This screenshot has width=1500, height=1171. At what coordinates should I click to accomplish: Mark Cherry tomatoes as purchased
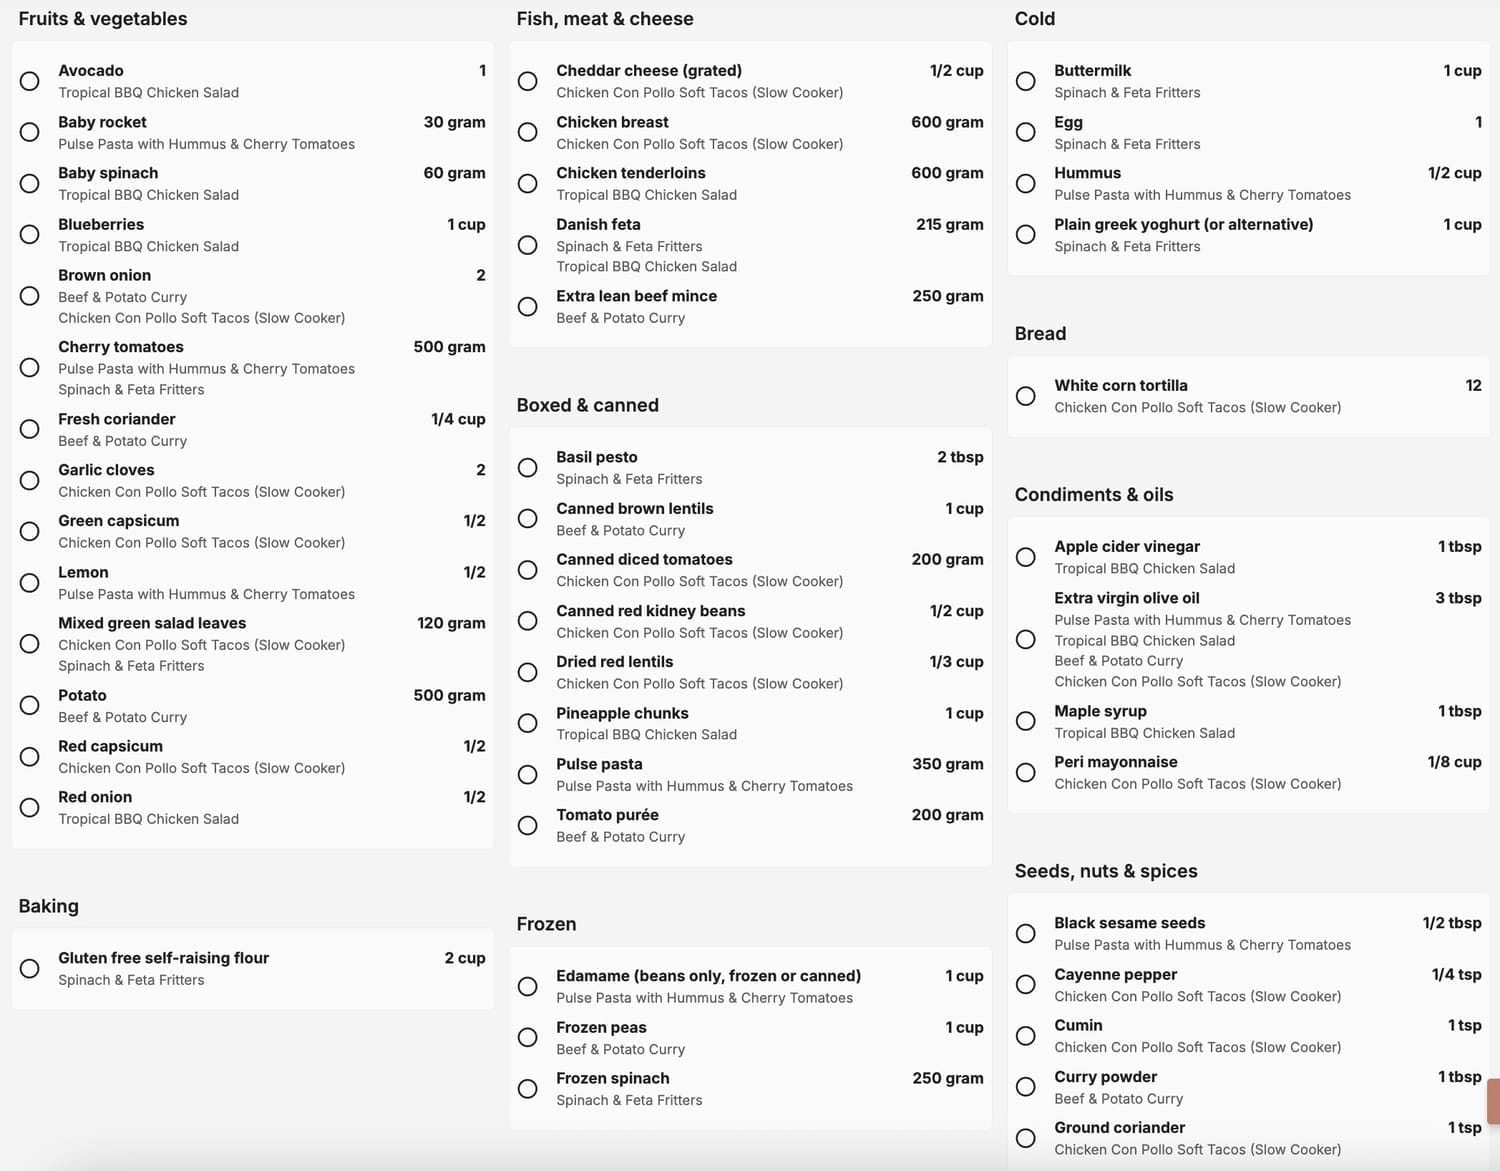pos(30,368)
